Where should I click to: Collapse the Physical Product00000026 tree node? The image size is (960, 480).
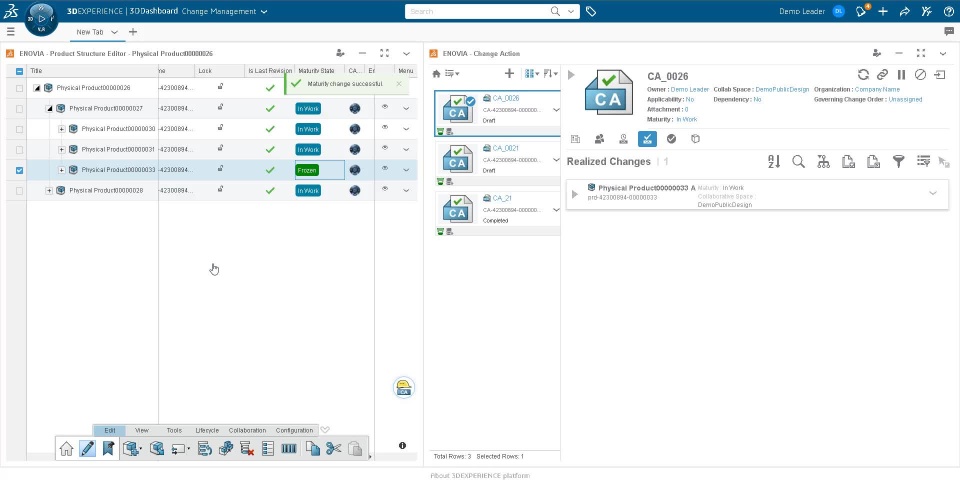pyautogui.click(x=36, y=88)
